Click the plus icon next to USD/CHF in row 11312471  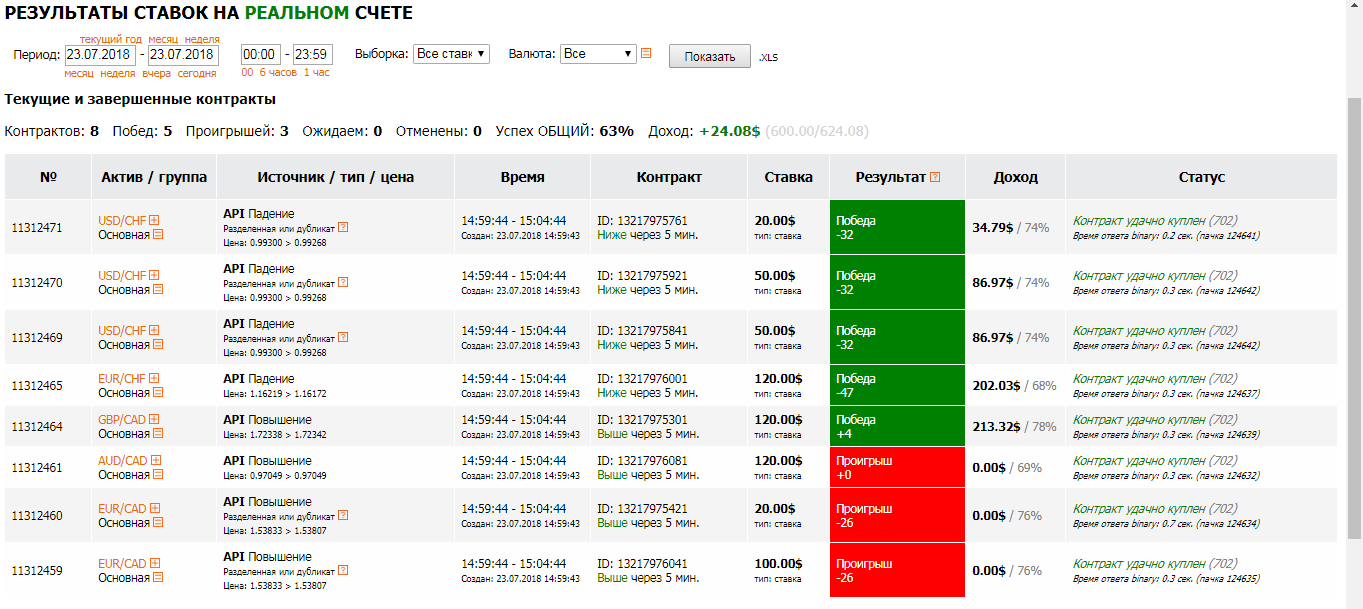click(155, 220)
